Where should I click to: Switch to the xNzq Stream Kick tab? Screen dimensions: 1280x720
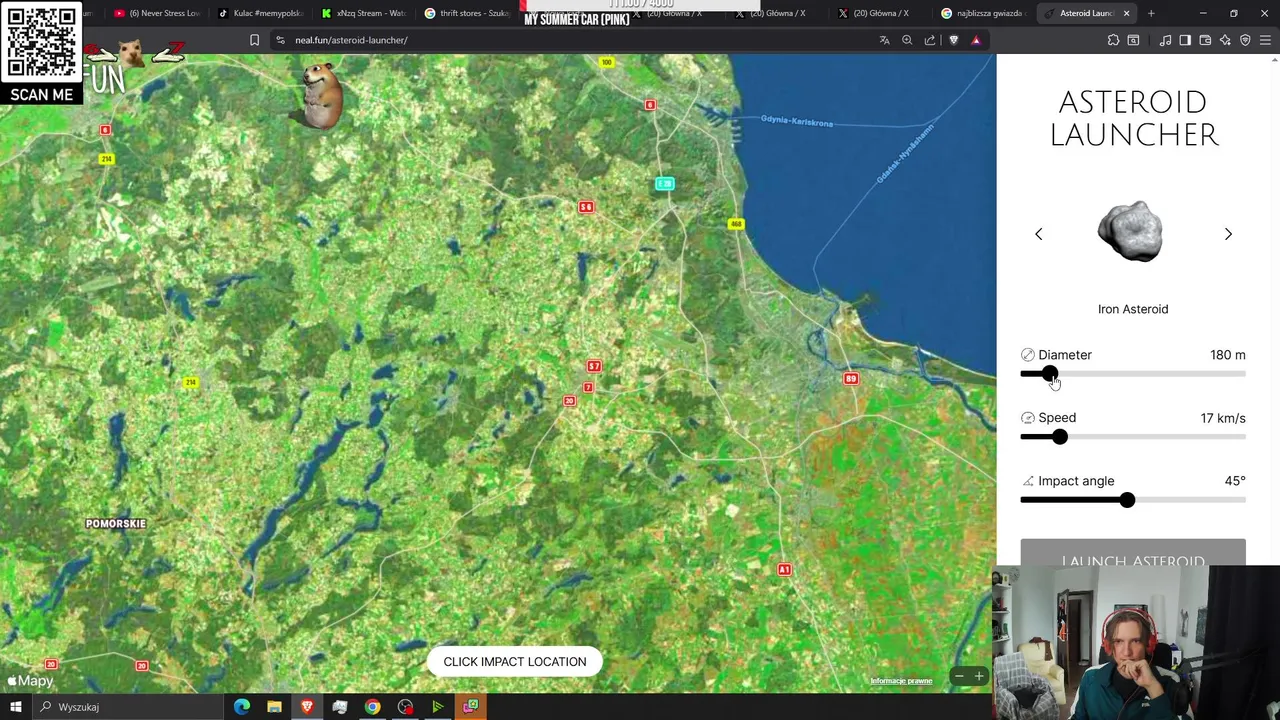click(364, 13)
